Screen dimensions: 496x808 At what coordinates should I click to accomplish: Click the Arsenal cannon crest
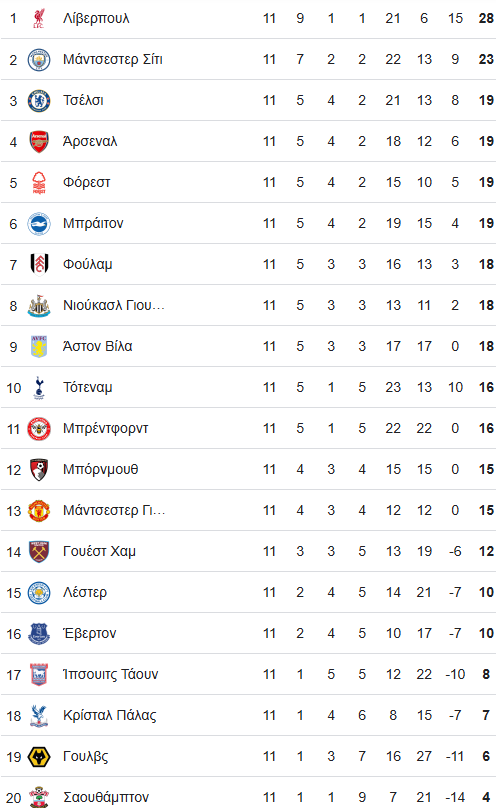pyautogui.click(x=39, y=142)
